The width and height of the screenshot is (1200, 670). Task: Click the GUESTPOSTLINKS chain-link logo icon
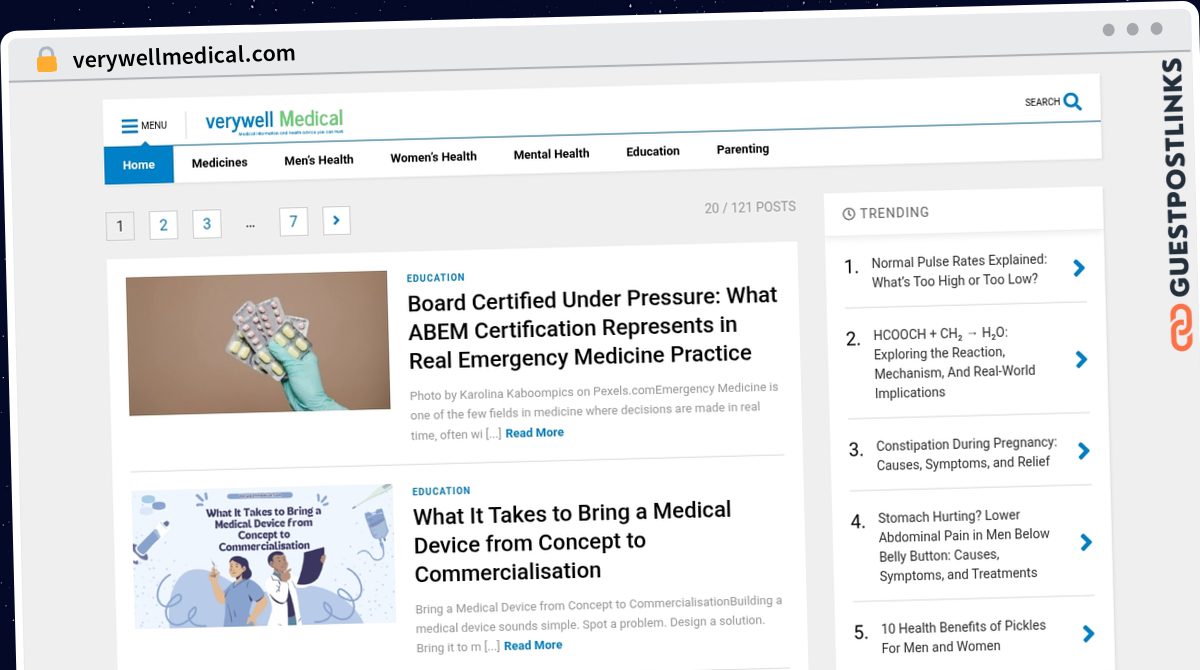tap(1181, 328)
